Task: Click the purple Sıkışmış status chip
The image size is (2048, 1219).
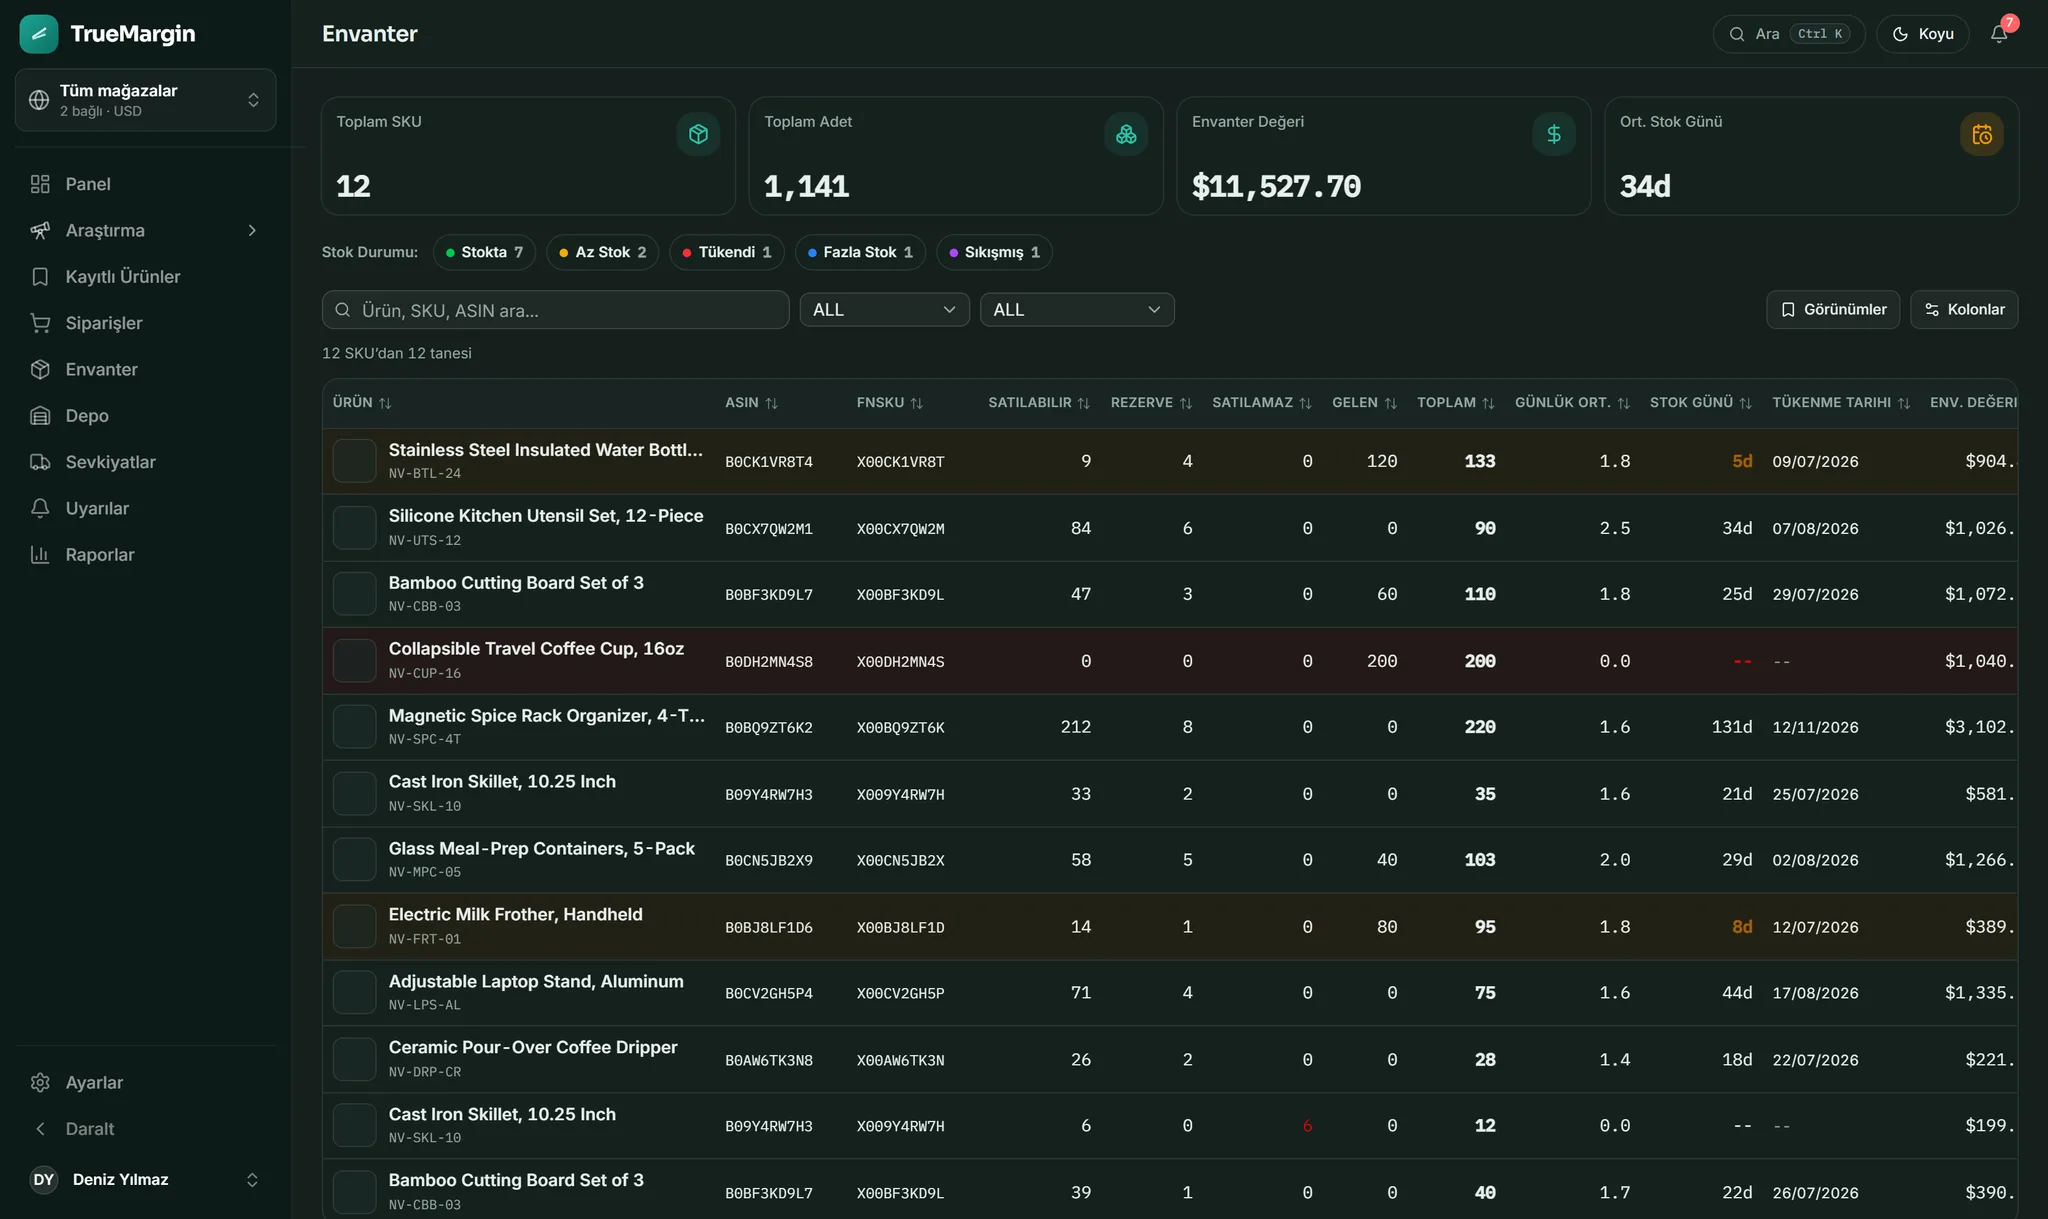Action: pos(994,252)
